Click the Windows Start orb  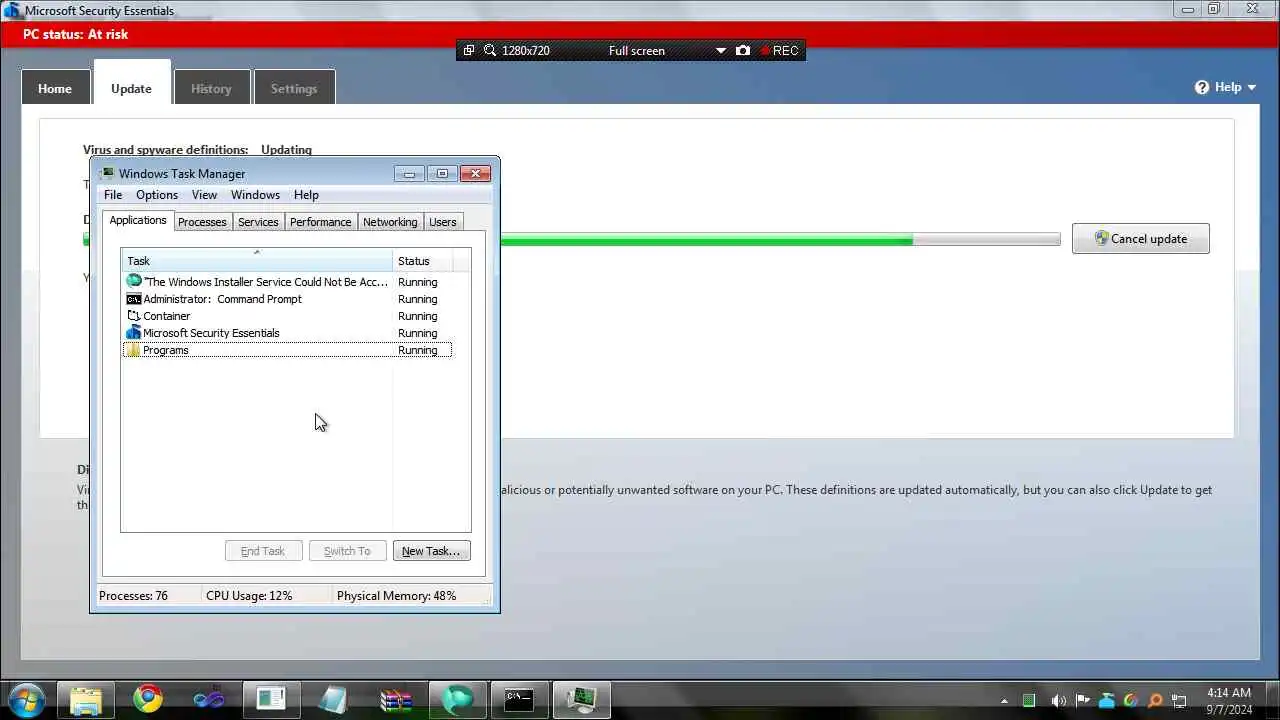[x=26, y=698]
